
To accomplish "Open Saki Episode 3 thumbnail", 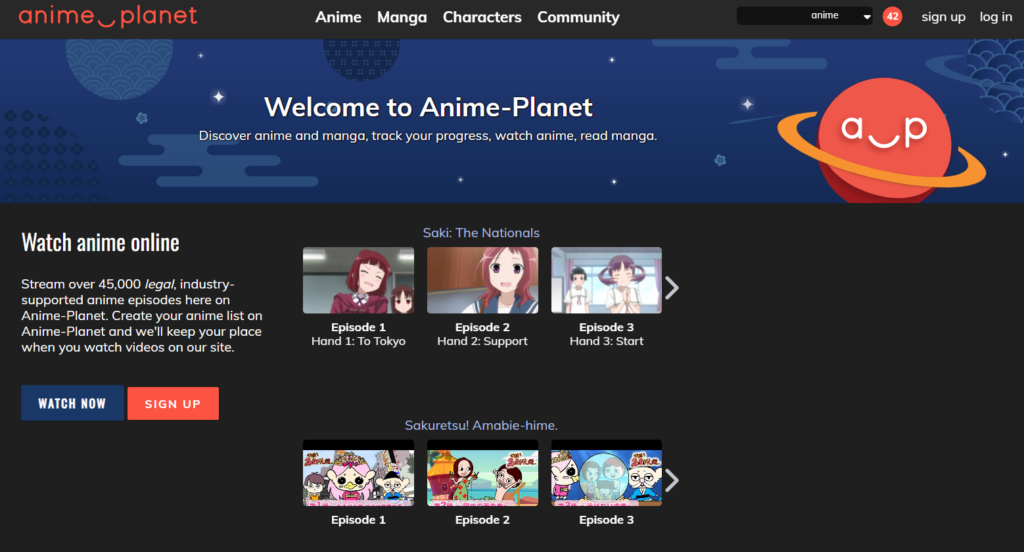I will pos(607,280).
